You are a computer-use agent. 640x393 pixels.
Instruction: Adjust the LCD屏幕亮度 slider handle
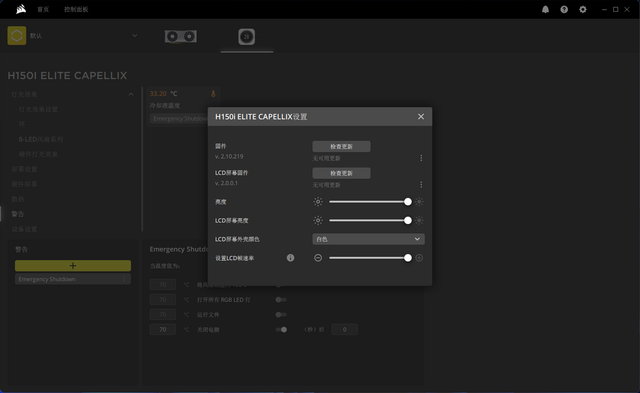coord(408,220)
